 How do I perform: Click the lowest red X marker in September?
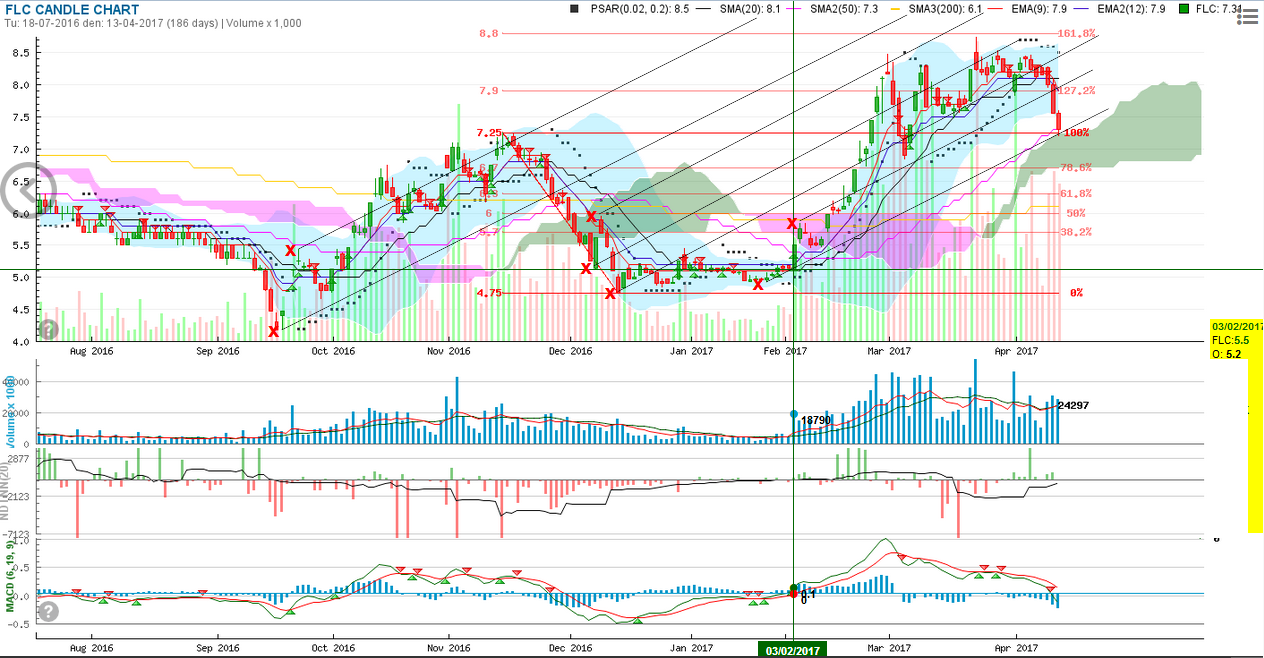(274, 331)
